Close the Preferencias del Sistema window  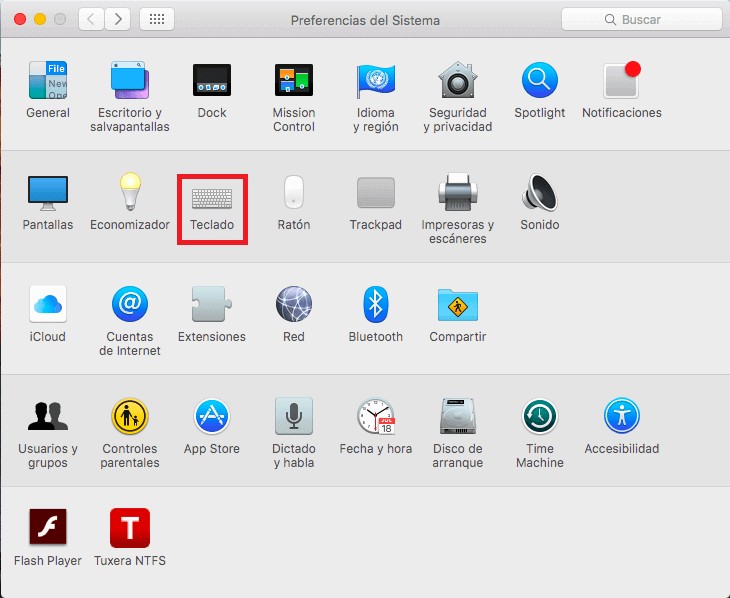click(20, 20)
